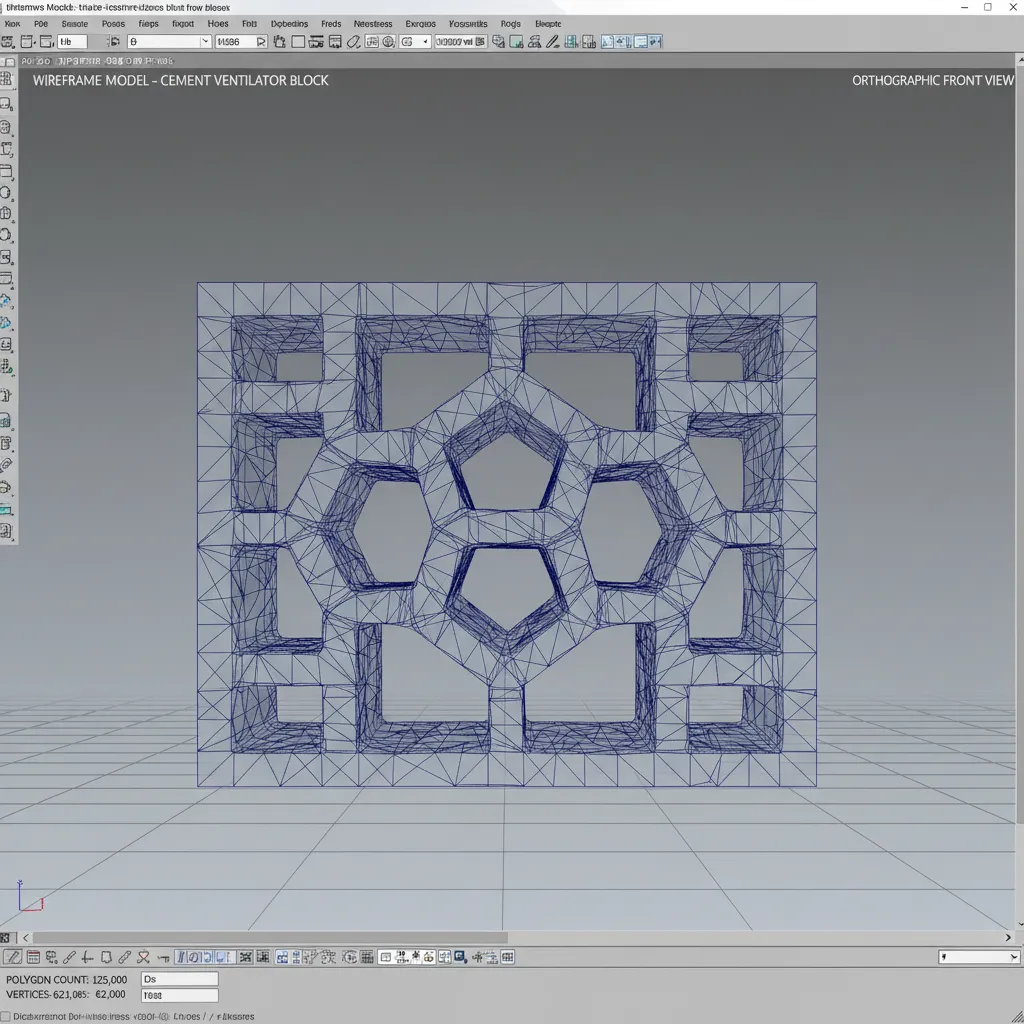1024x1024 pixels.
Task: Click the Ds input field near POLYGON COUNT
Action: pos(180,977)
